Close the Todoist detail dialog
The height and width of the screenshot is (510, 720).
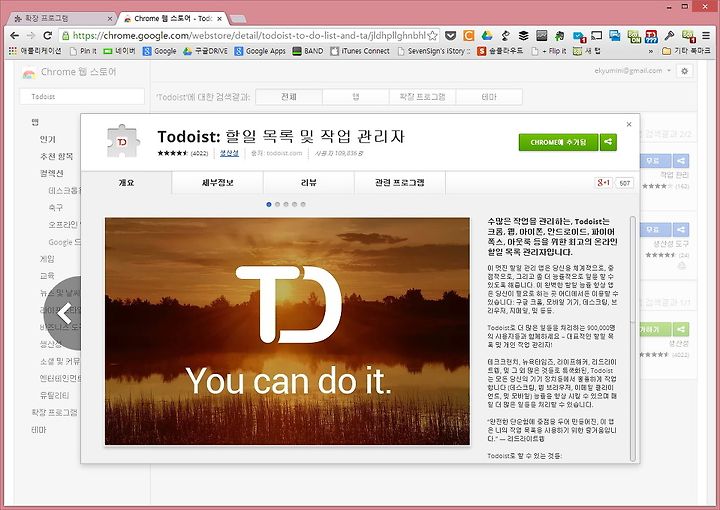coord(629,124)
